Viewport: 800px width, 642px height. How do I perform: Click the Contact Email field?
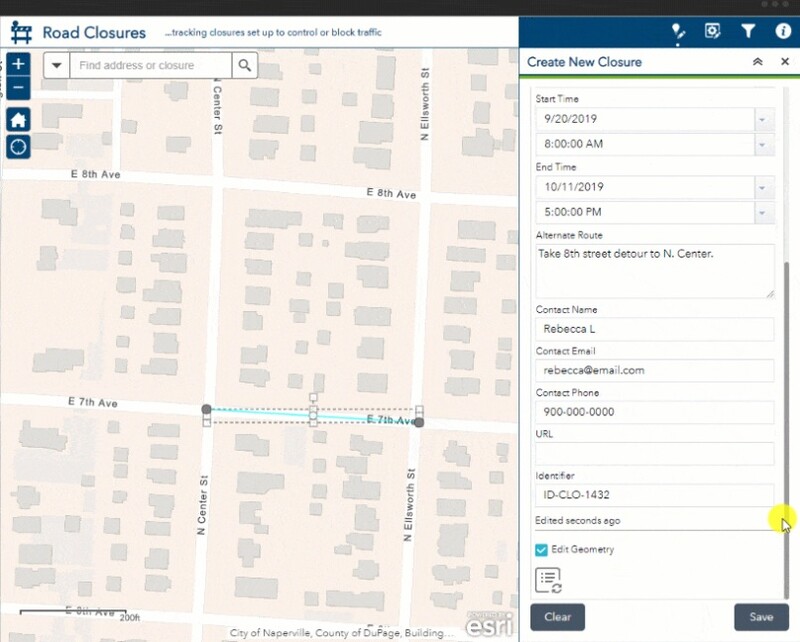click(x=654, y=370)
